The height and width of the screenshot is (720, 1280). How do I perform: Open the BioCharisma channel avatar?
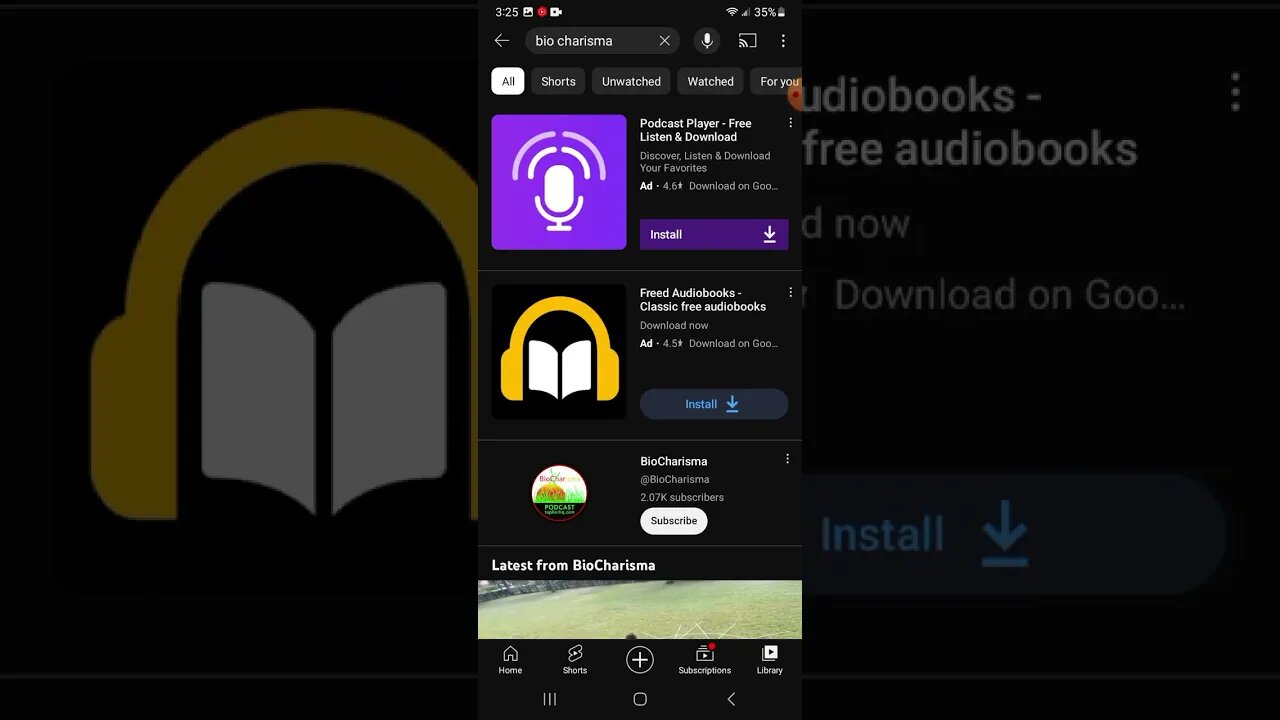pyautogui.click(x=559, y=493)
